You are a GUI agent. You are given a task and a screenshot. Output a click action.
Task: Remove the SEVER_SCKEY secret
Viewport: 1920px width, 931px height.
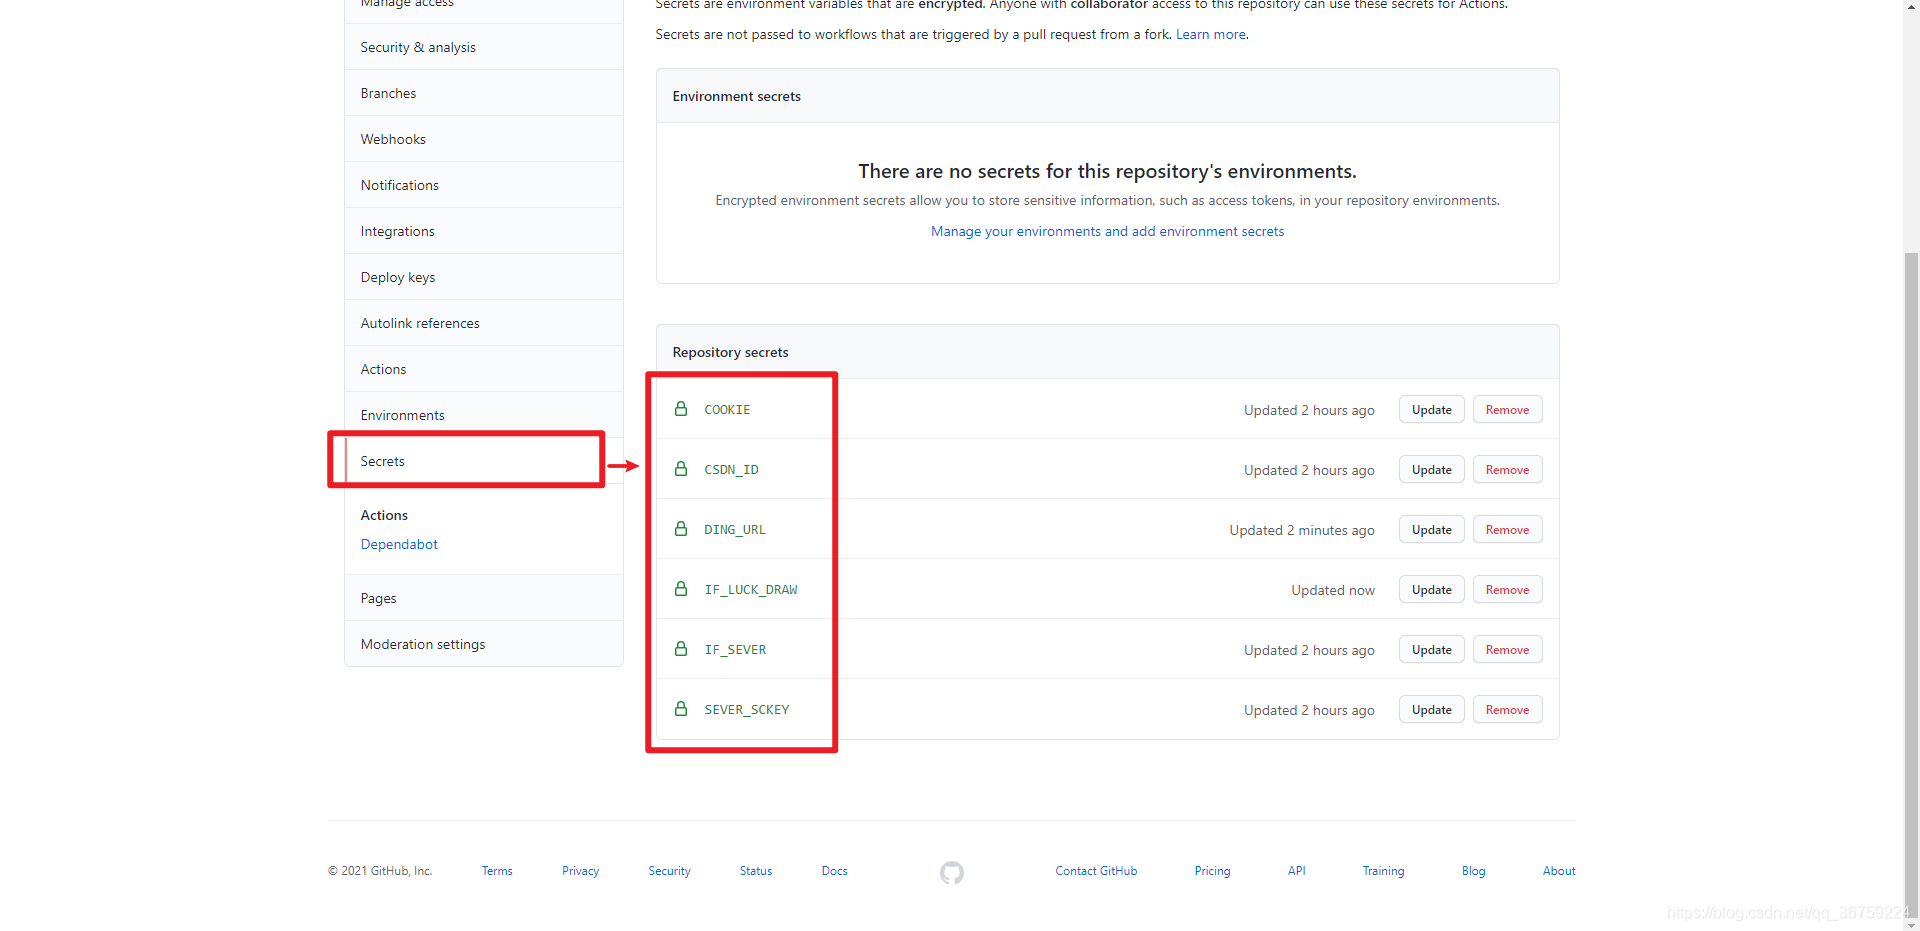click(1507, 710)
